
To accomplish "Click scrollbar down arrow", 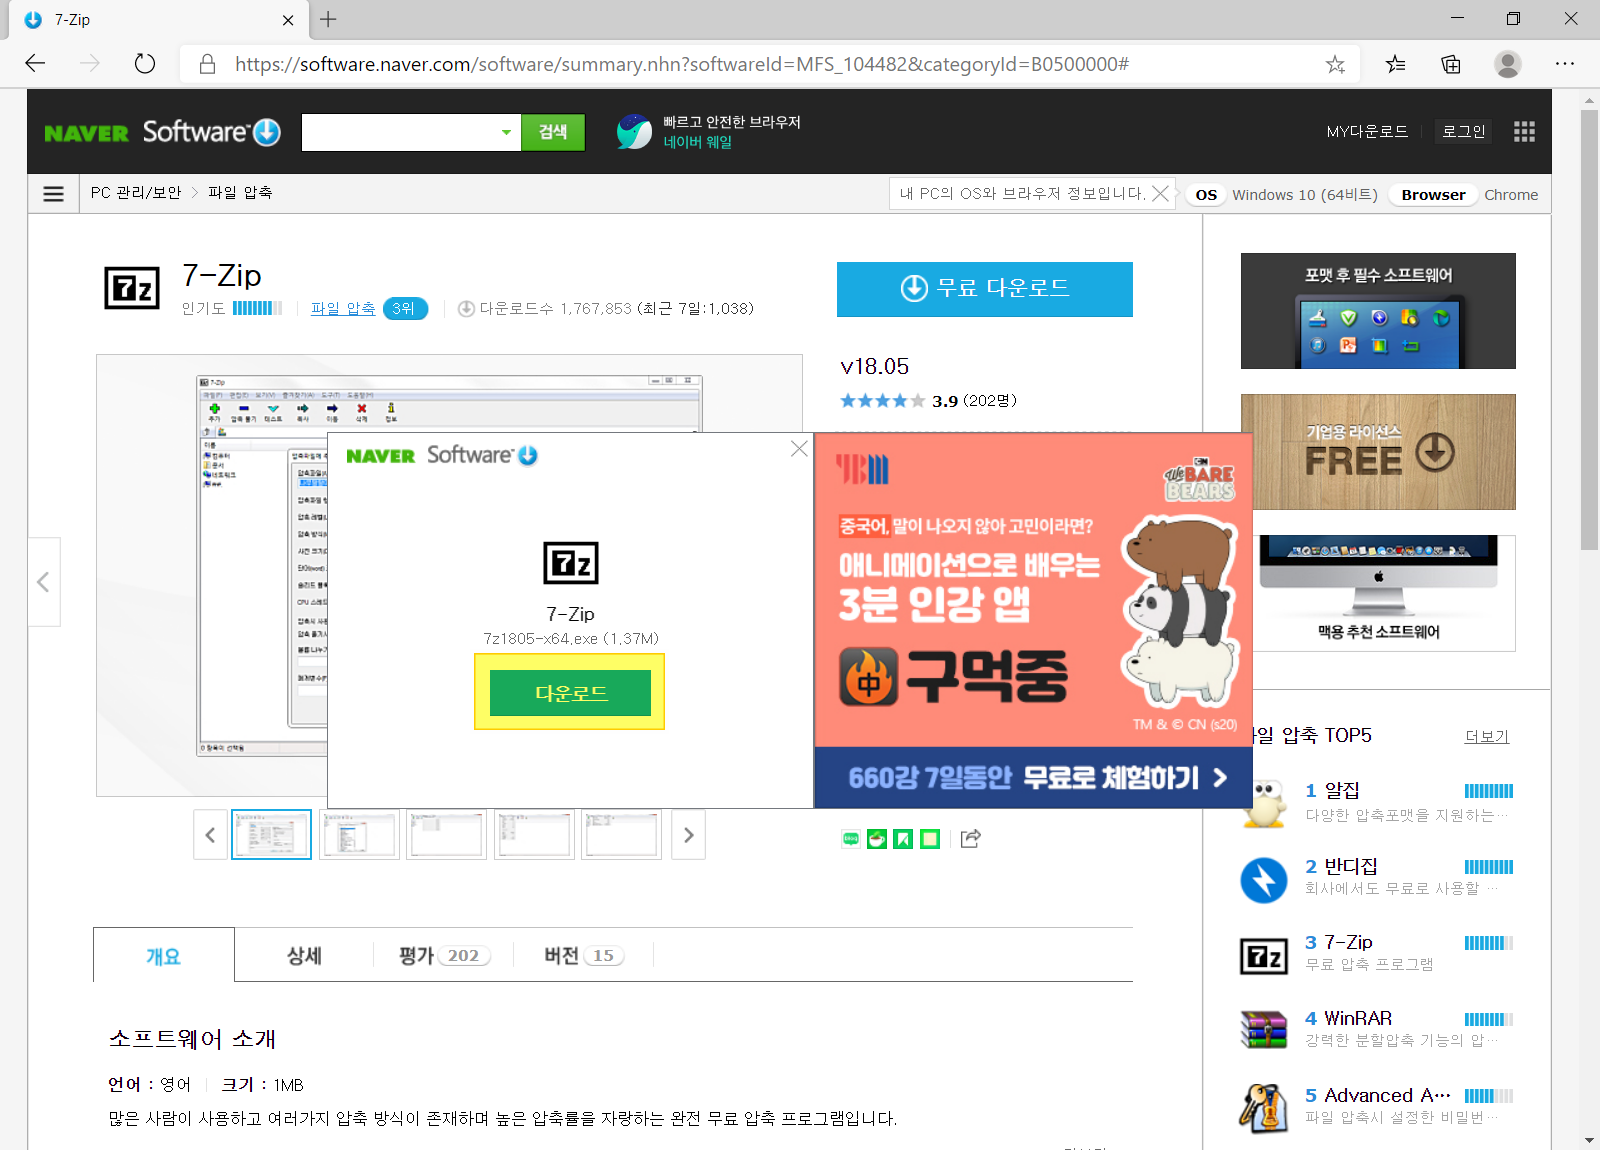I will click(1589, 1140).
